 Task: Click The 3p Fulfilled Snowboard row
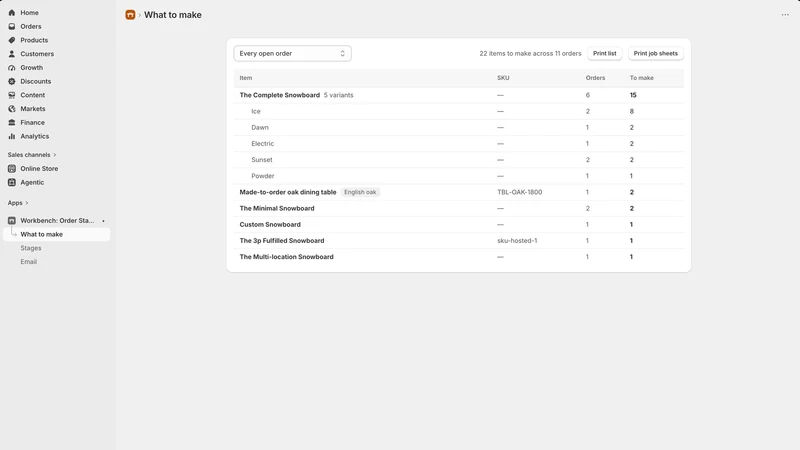(x=459, y=241)
